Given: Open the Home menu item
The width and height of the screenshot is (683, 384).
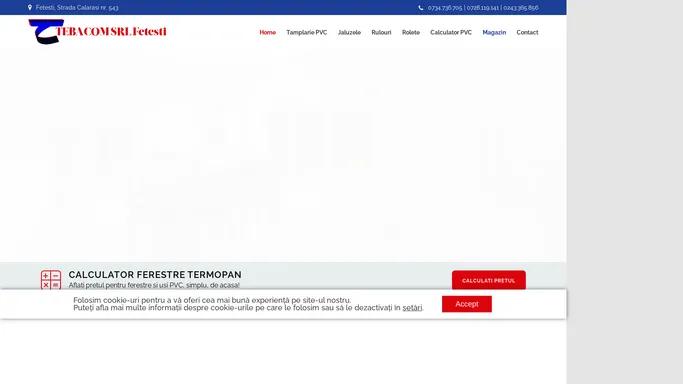Looking at the screenshot, I should [x=267, y=32].
